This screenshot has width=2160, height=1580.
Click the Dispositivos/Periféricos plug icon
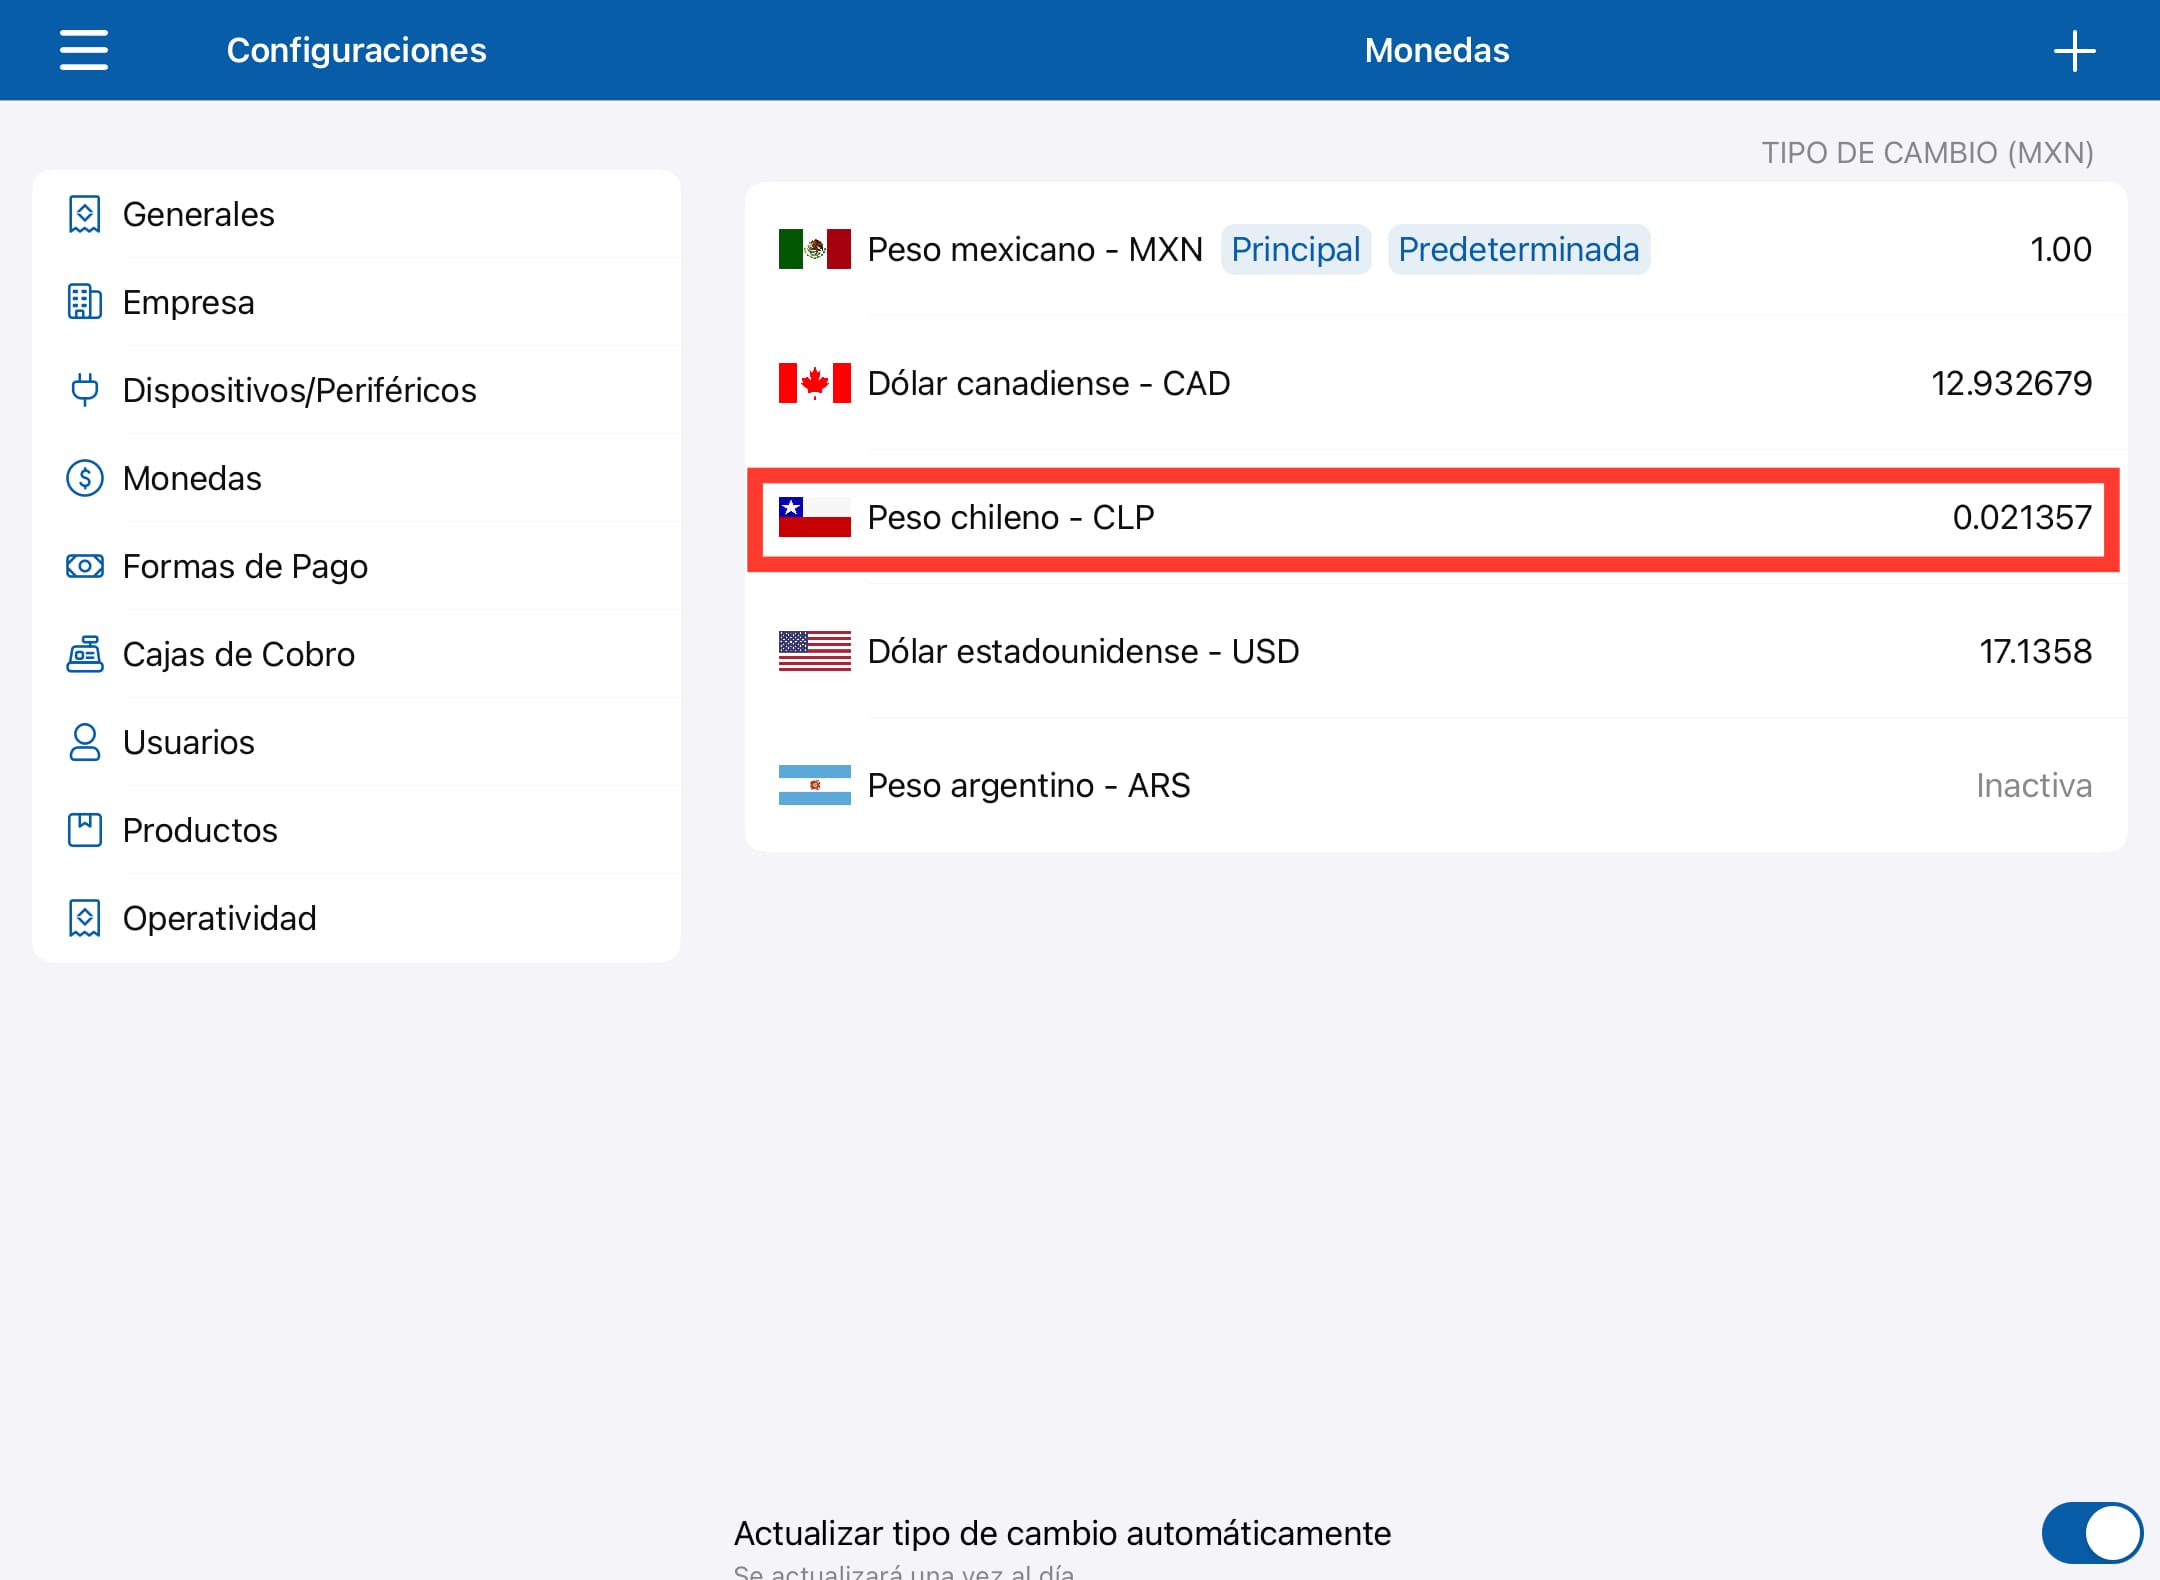pos(85,390)
